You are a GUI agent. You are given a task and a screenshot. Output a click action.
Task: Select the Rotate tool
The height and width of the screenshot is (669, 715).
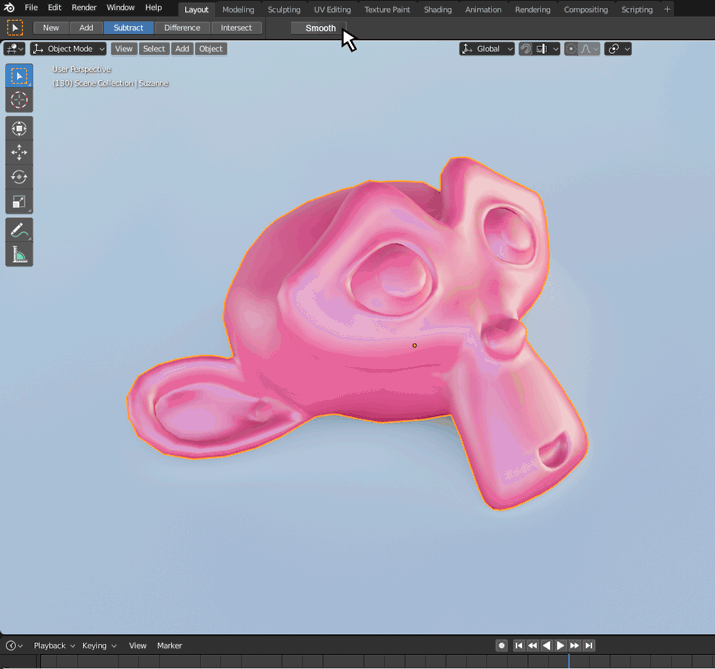point(19,177)
